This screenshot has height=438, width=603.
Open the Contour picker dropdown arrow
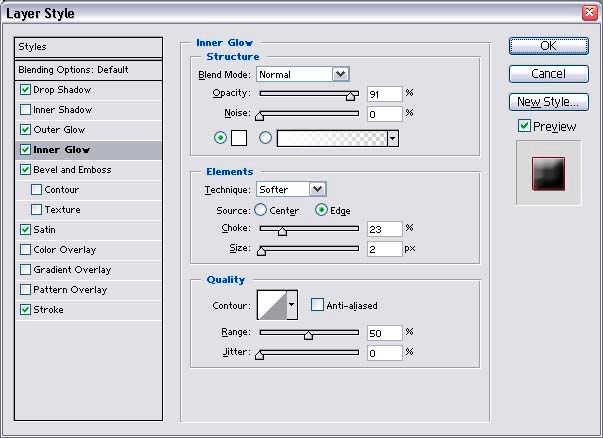click(x=292, y=305)
